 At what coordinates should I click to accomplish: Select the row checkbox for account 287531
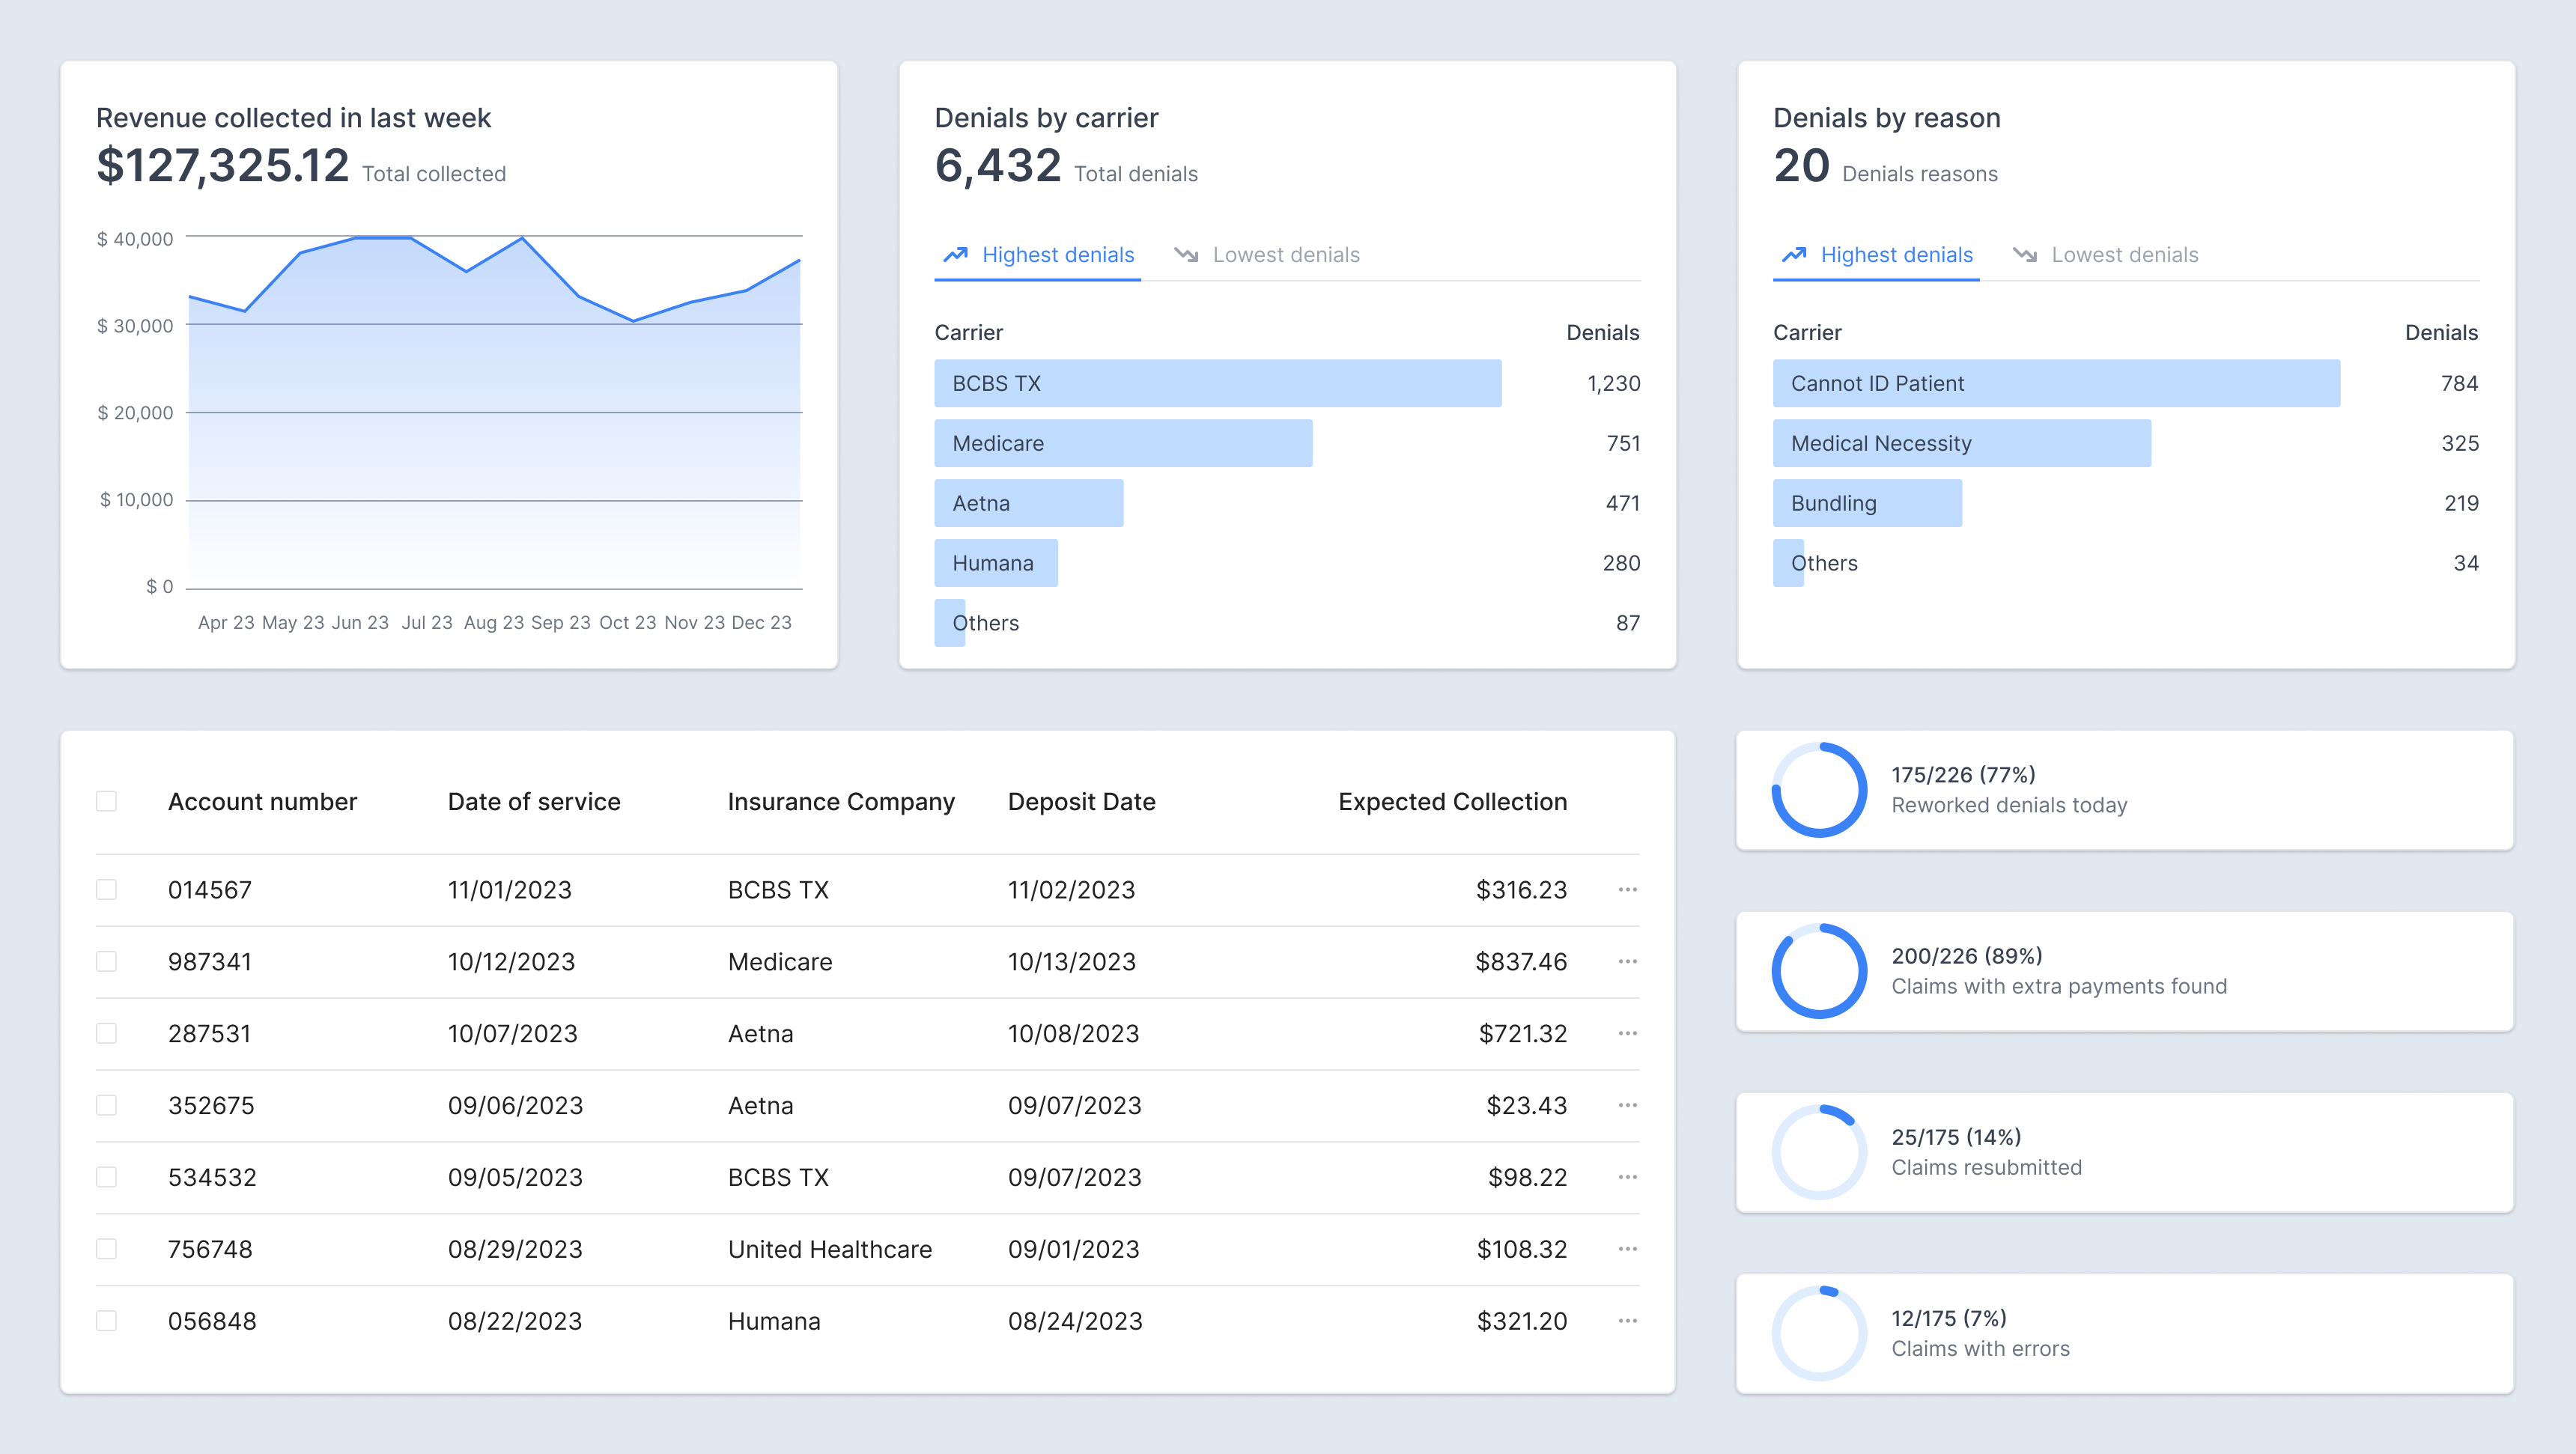click(x=106, y=1034)
